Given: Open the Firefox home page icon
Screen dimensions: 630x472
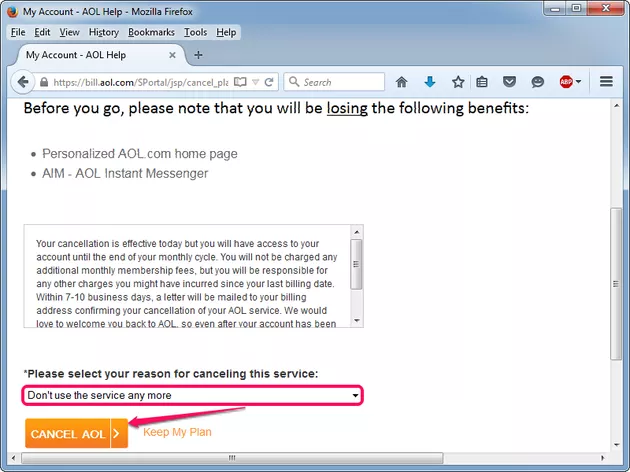Looking at the screenshot, I should coord(401,82).
